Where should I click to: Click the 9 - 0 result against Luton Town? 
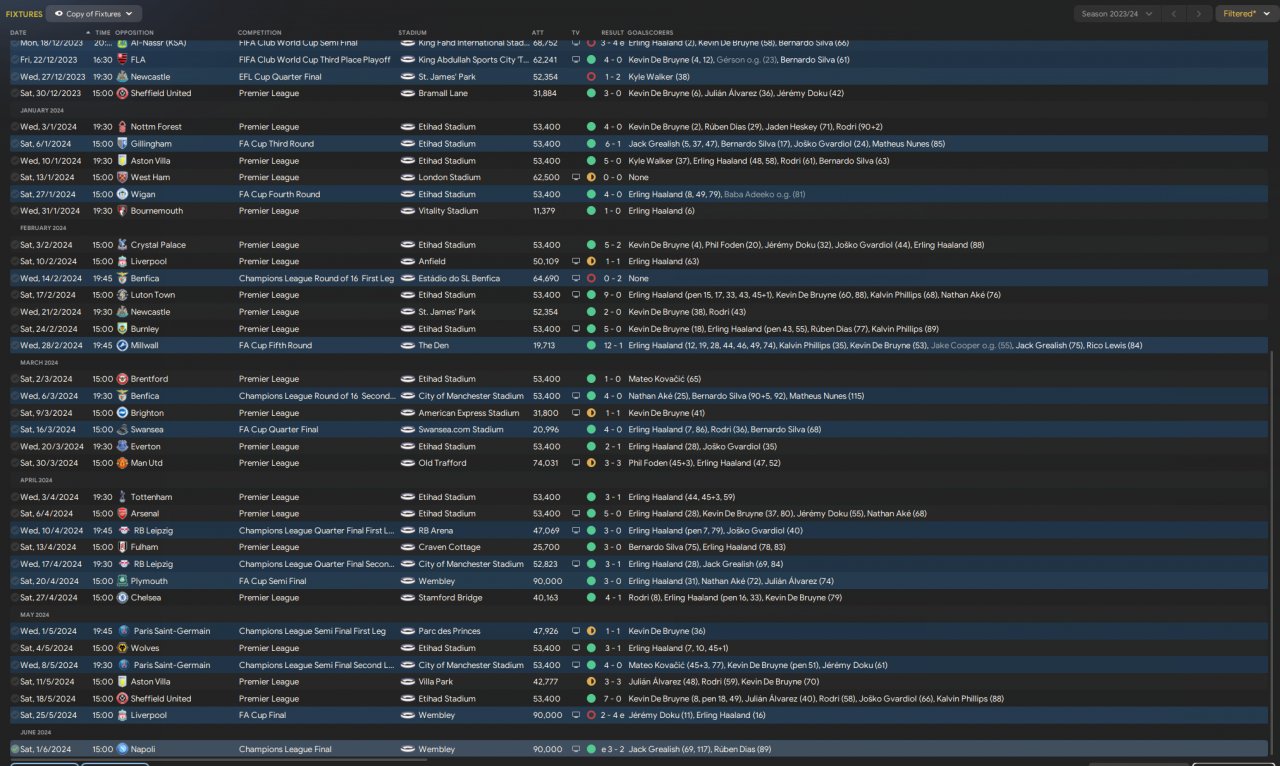(612, 295)
